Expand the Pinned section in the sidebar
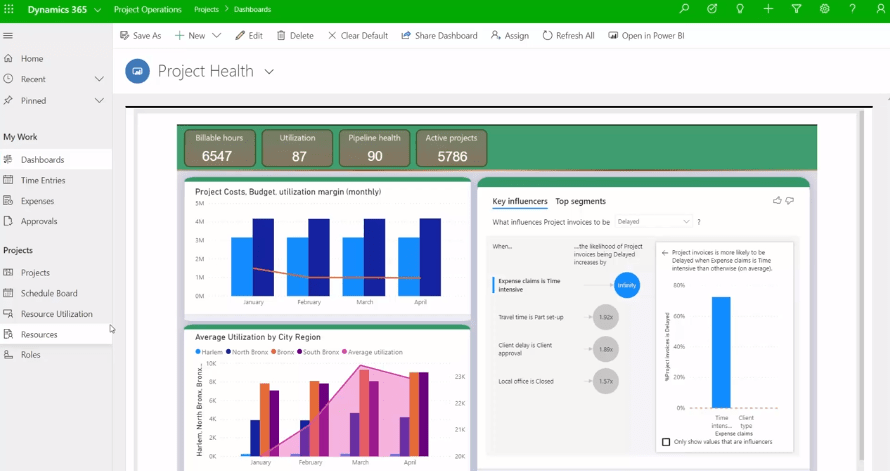The width and height of the screenshot is (890, 471). (x=99, y=100)
